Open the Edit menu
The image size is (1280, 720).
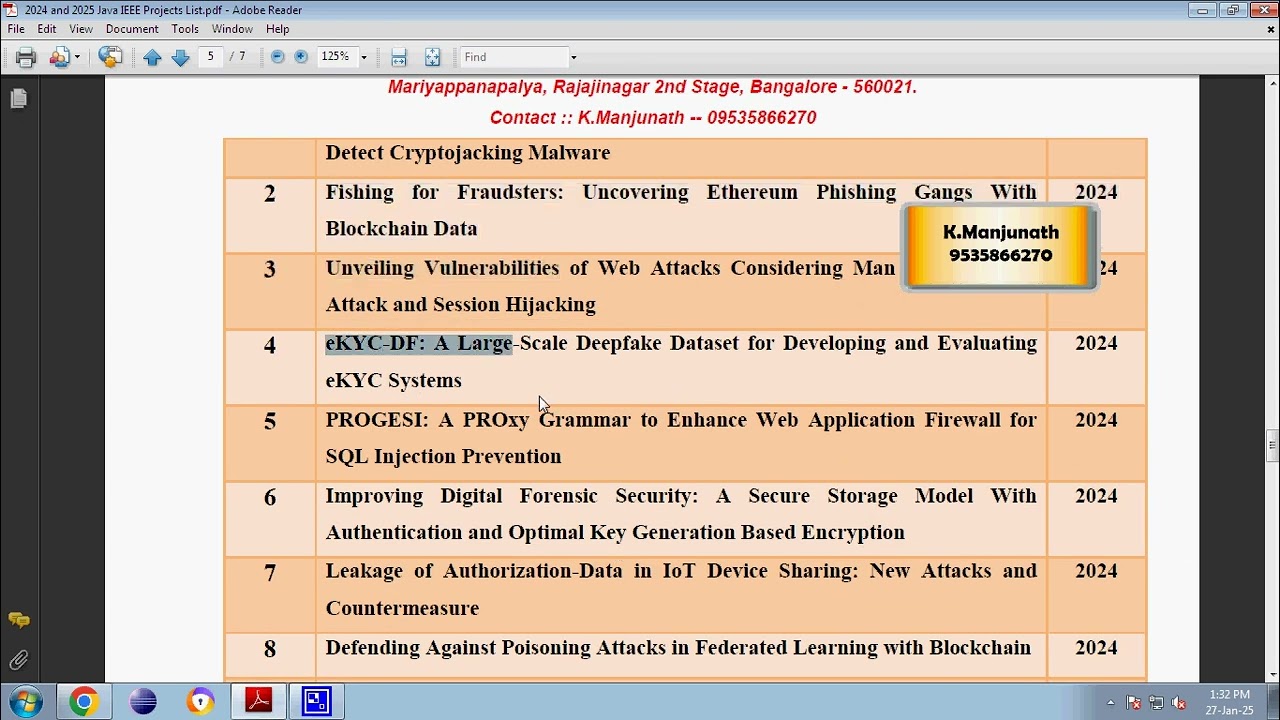47,29
